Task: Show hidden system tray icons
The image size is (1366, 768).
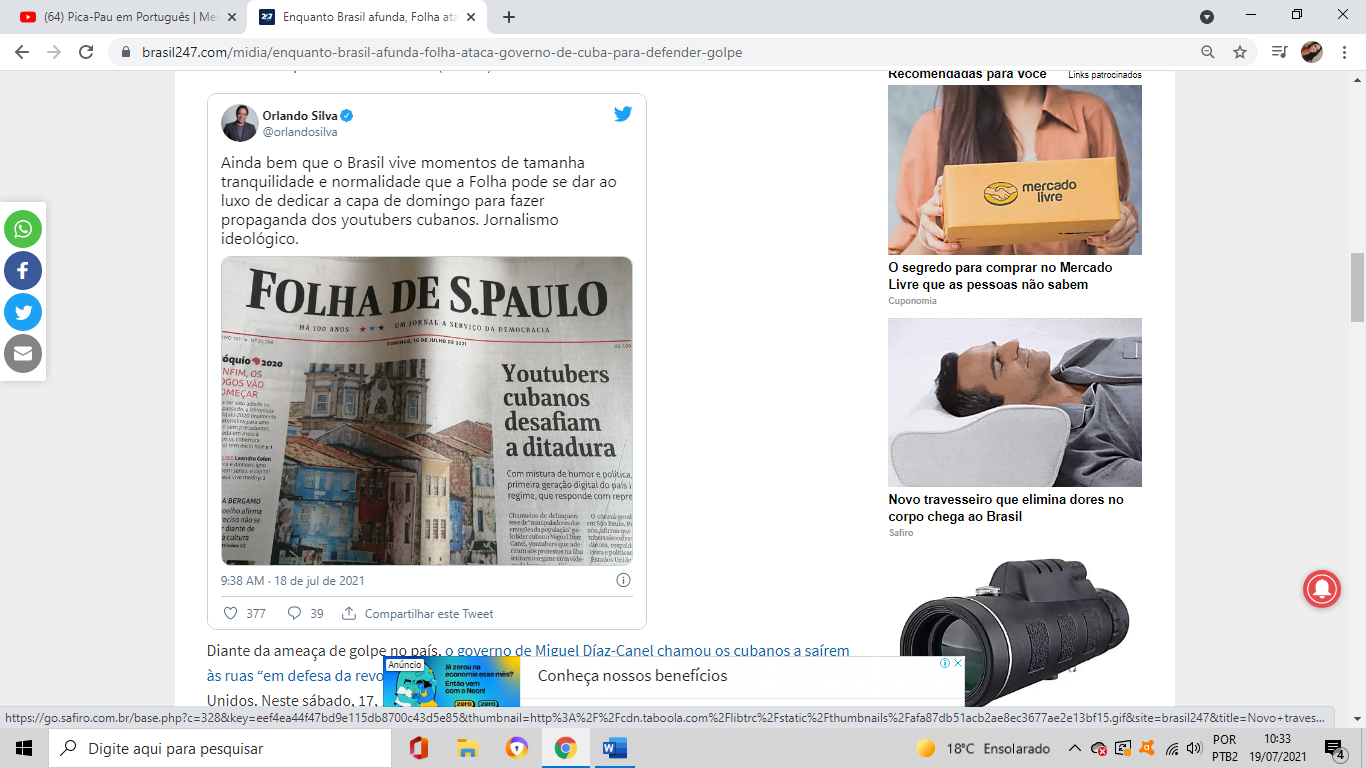Action: pyautogui.click(x=1074, y=748)
